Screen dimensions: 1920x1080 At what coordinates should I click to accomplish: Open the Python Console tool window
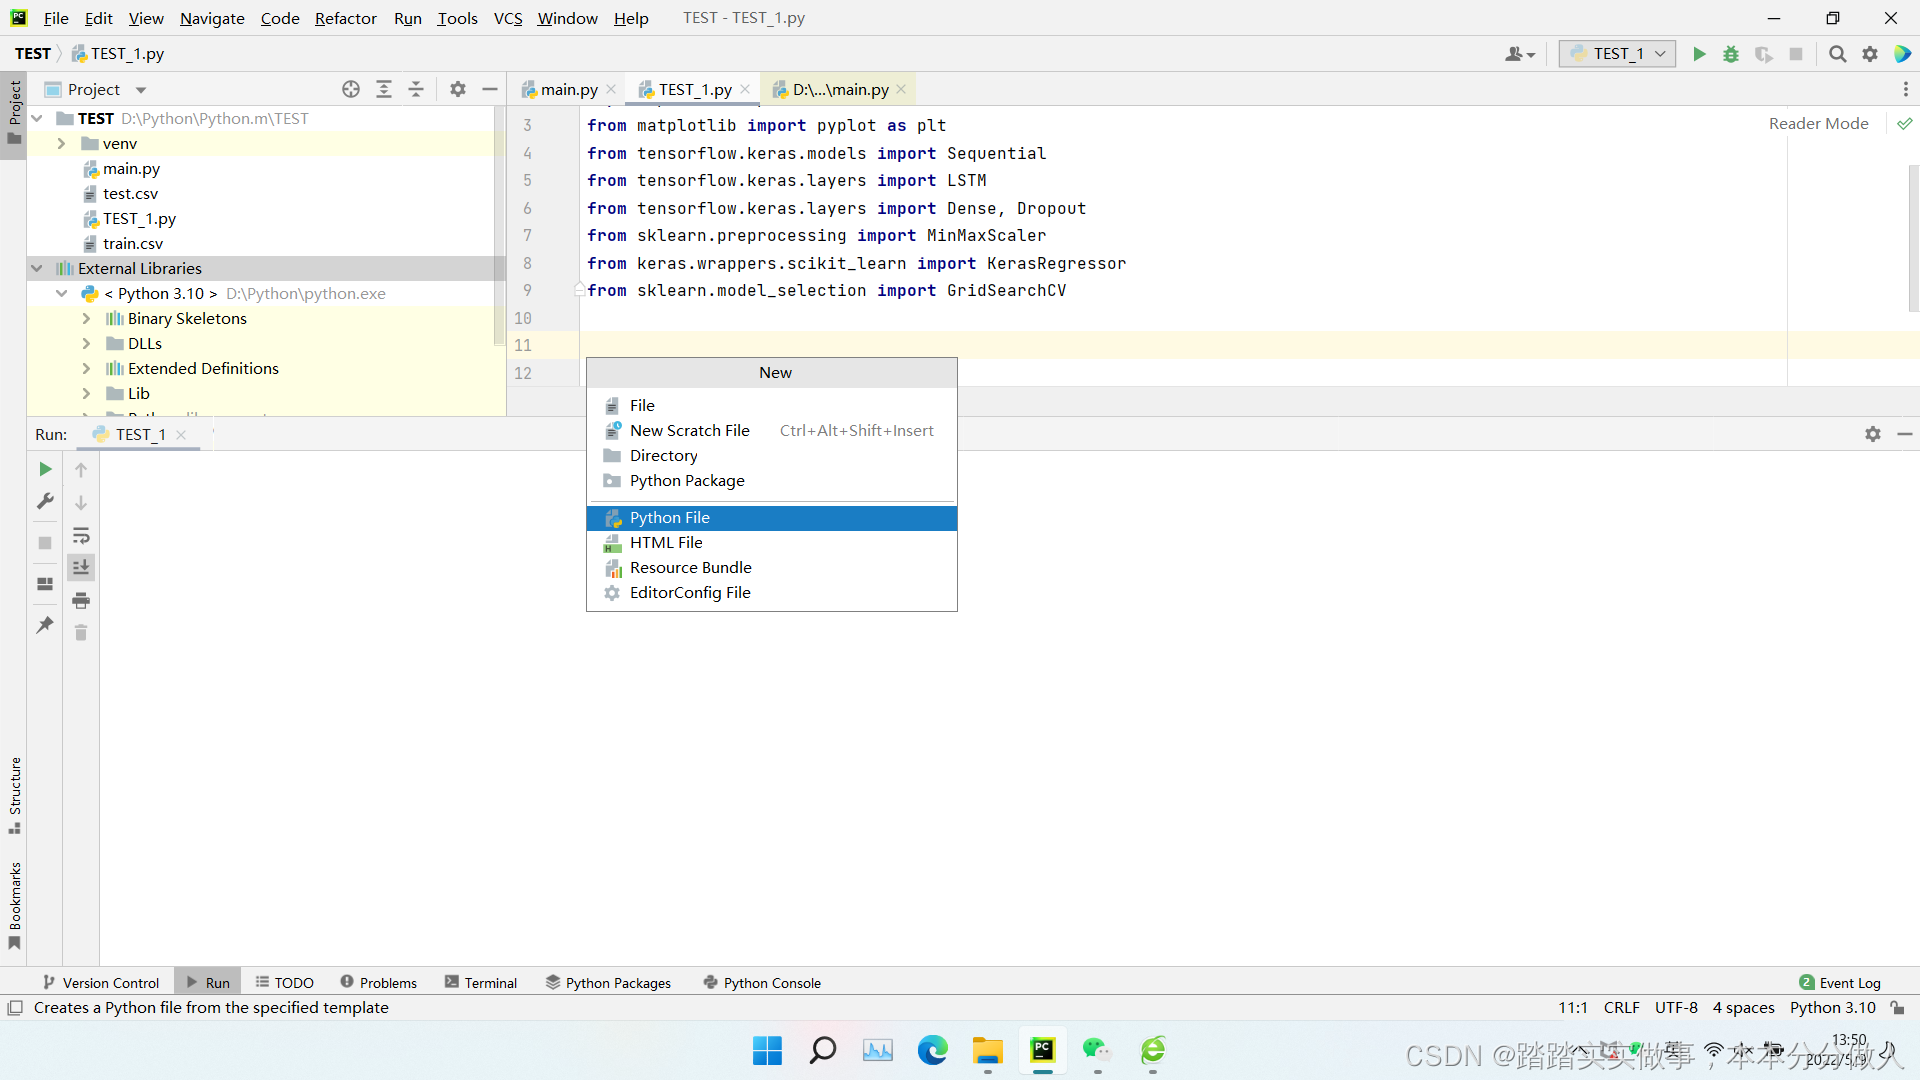click(762, 983)
